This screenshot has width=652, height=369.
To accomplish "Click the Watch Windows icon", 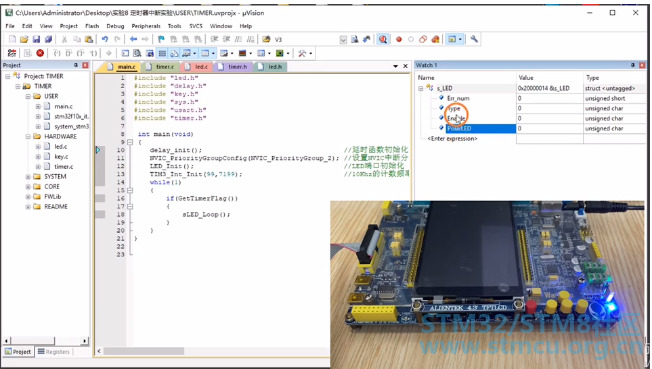I will click(x=186, y=53).
